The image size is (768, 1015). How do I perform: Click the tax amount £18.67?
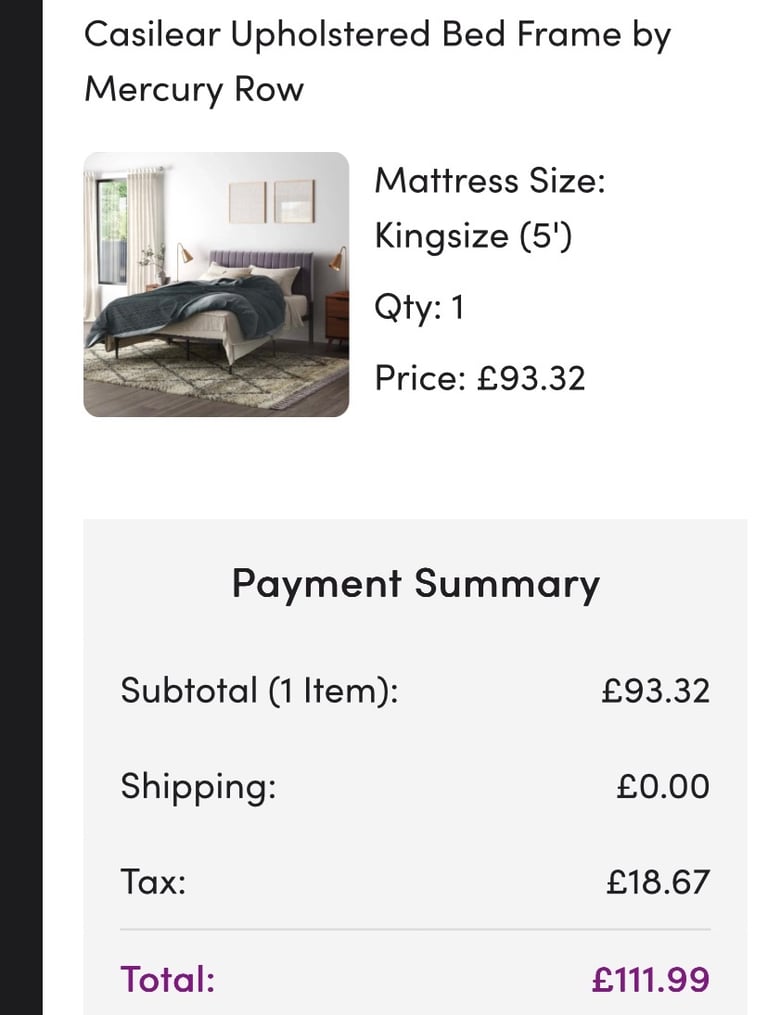tap(658, 882)
